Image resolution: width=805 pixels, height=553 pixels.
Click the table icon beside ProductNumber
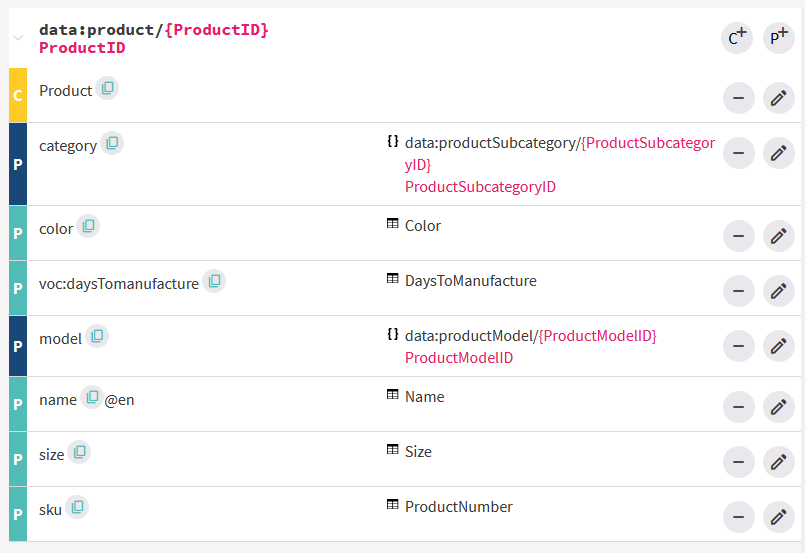[392, 504]
